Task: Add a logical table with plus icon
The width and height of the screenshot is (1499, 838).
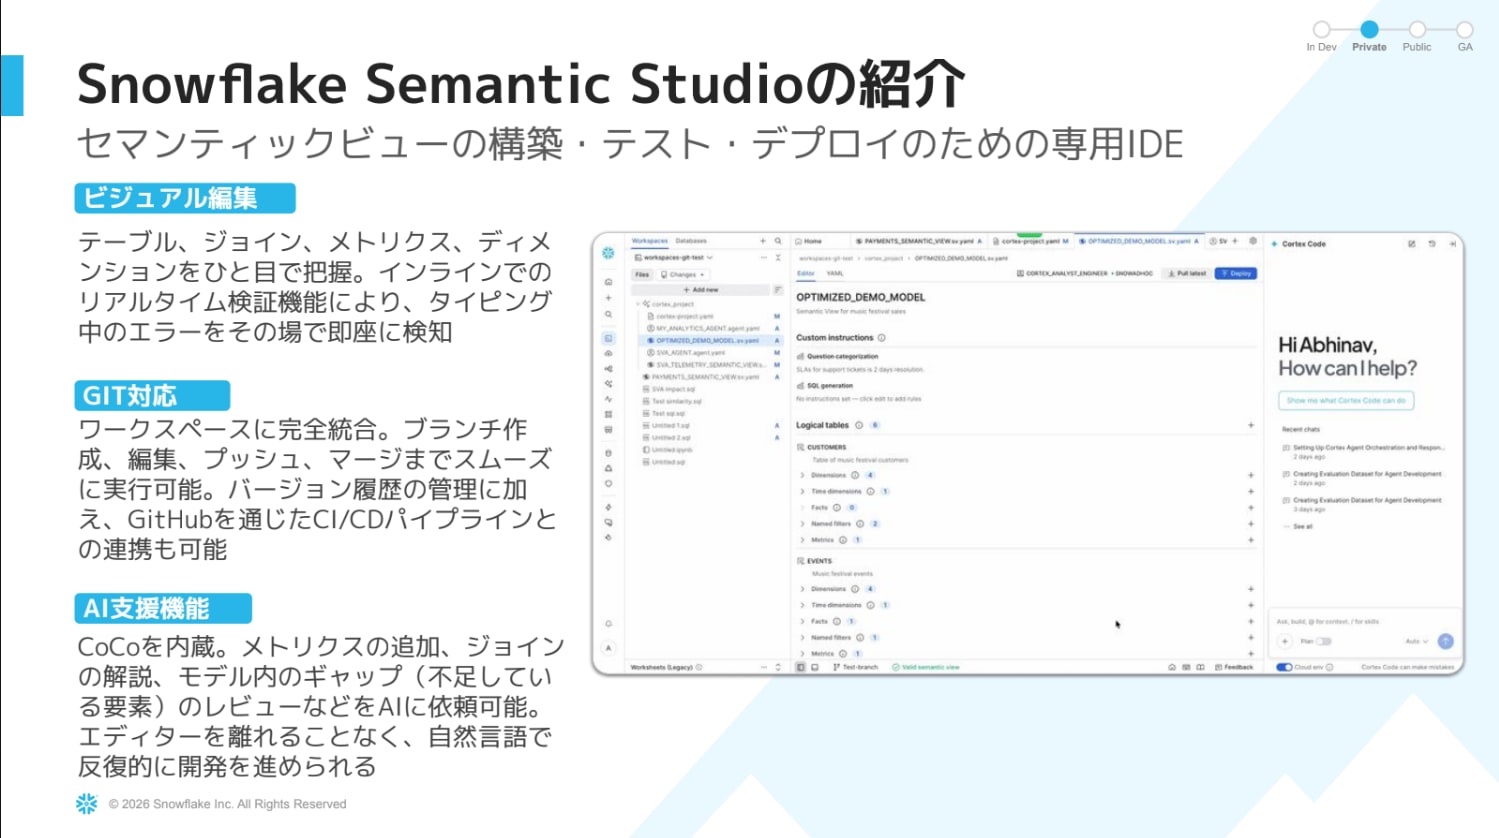Action: [x=1251, y=425]
